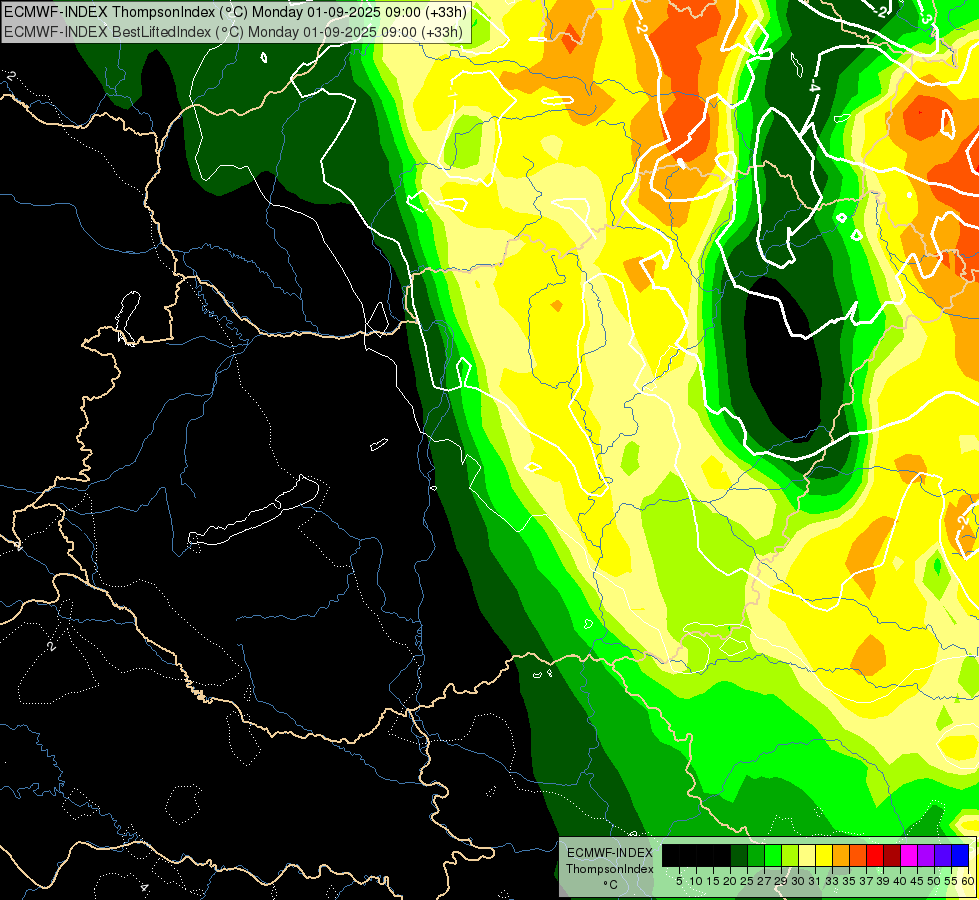Click the yellow-green 29–30 legend swatch
Image resolution: width=979 pixels, height=900 pixels.
coord(790,855)
